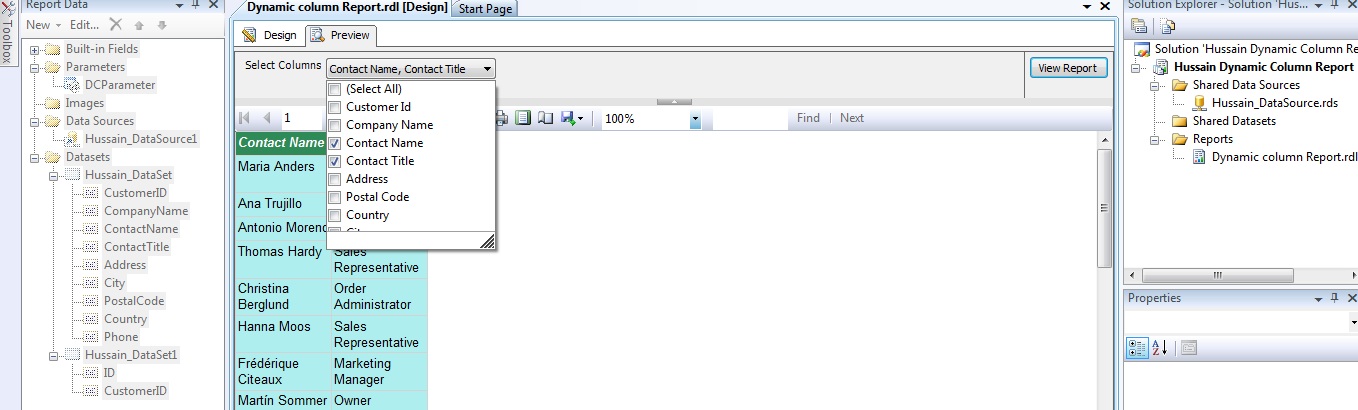The width and height of the screenshot is (1358, 410).
Task: Check the (Select All) checkbox
Action: (335, 89)
